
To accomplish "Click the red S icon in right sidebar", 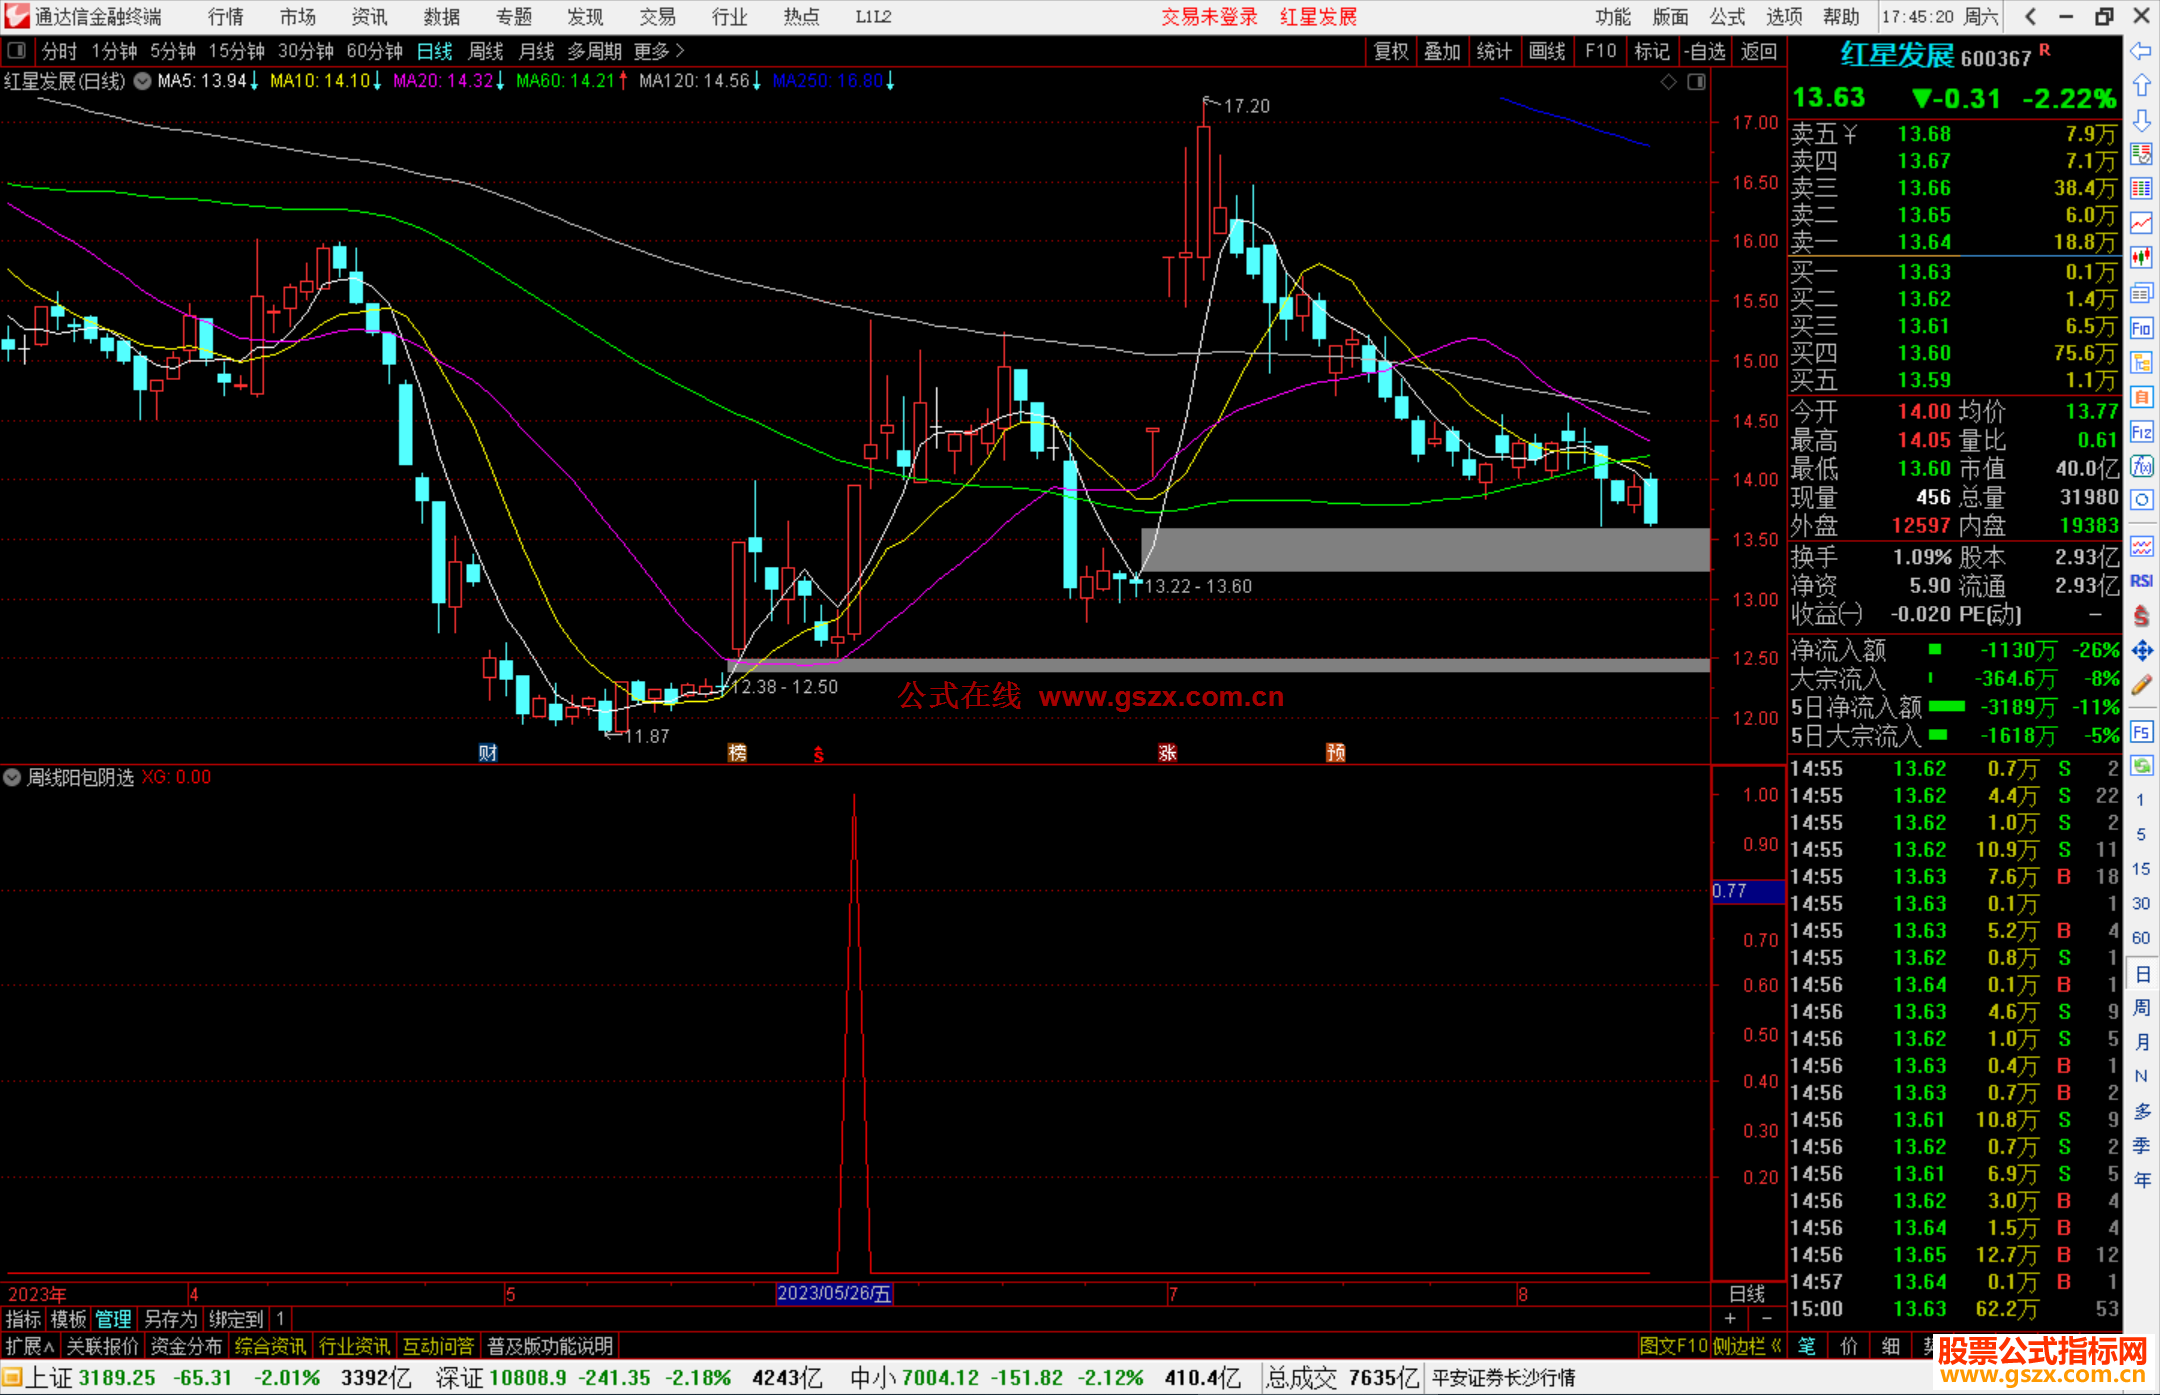I will 2141,616.
